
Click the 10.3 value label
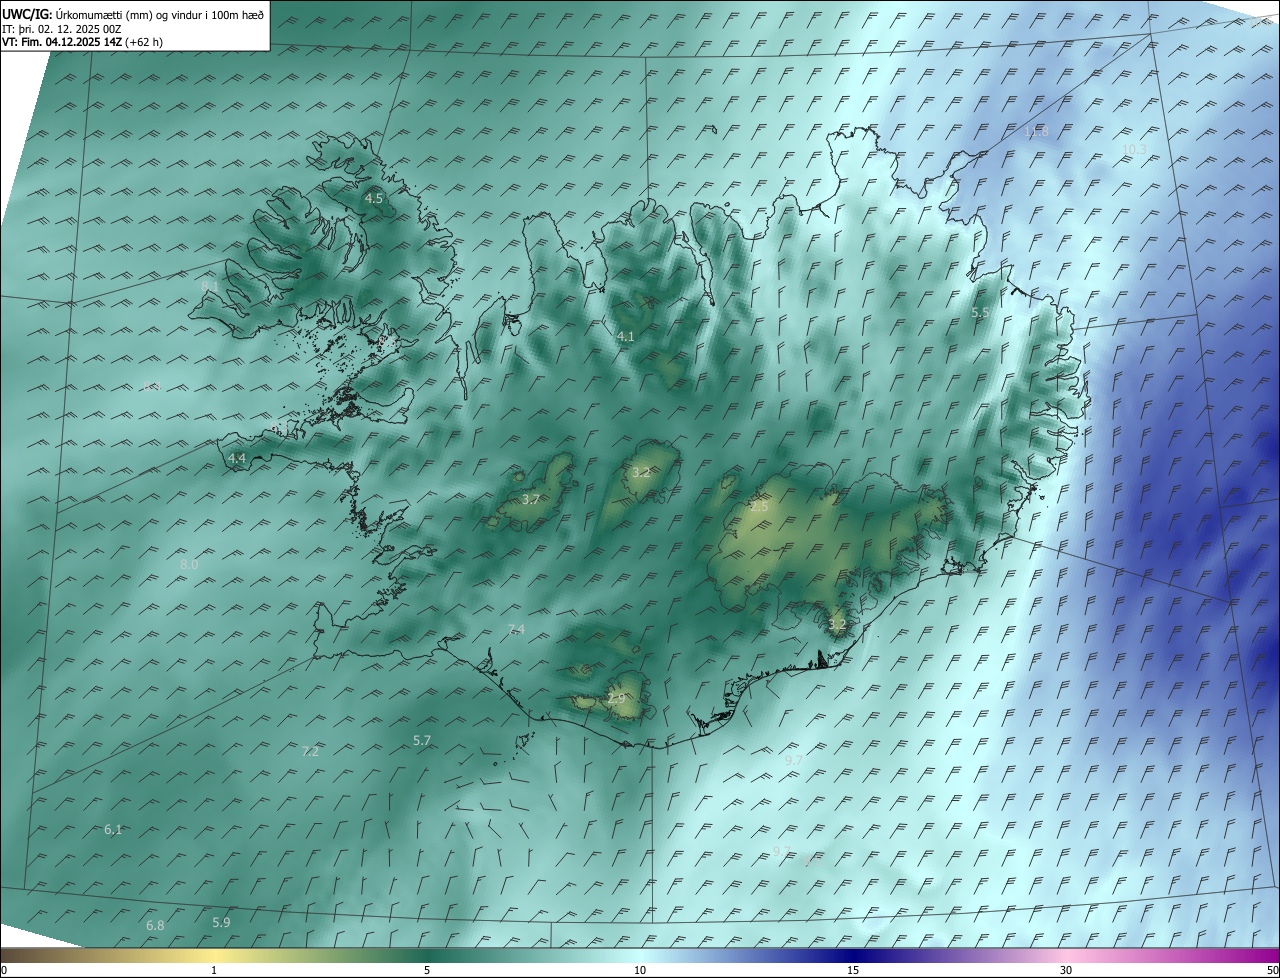(1134, 150)
